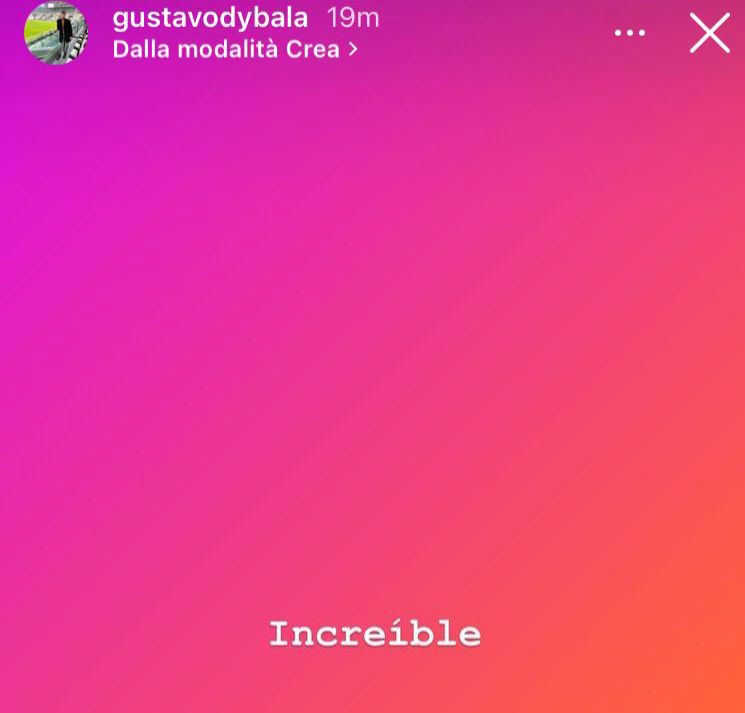This screenshot has height=713, width=745.
Task: Click the gustavodybala username
Action: pos(210,19)
